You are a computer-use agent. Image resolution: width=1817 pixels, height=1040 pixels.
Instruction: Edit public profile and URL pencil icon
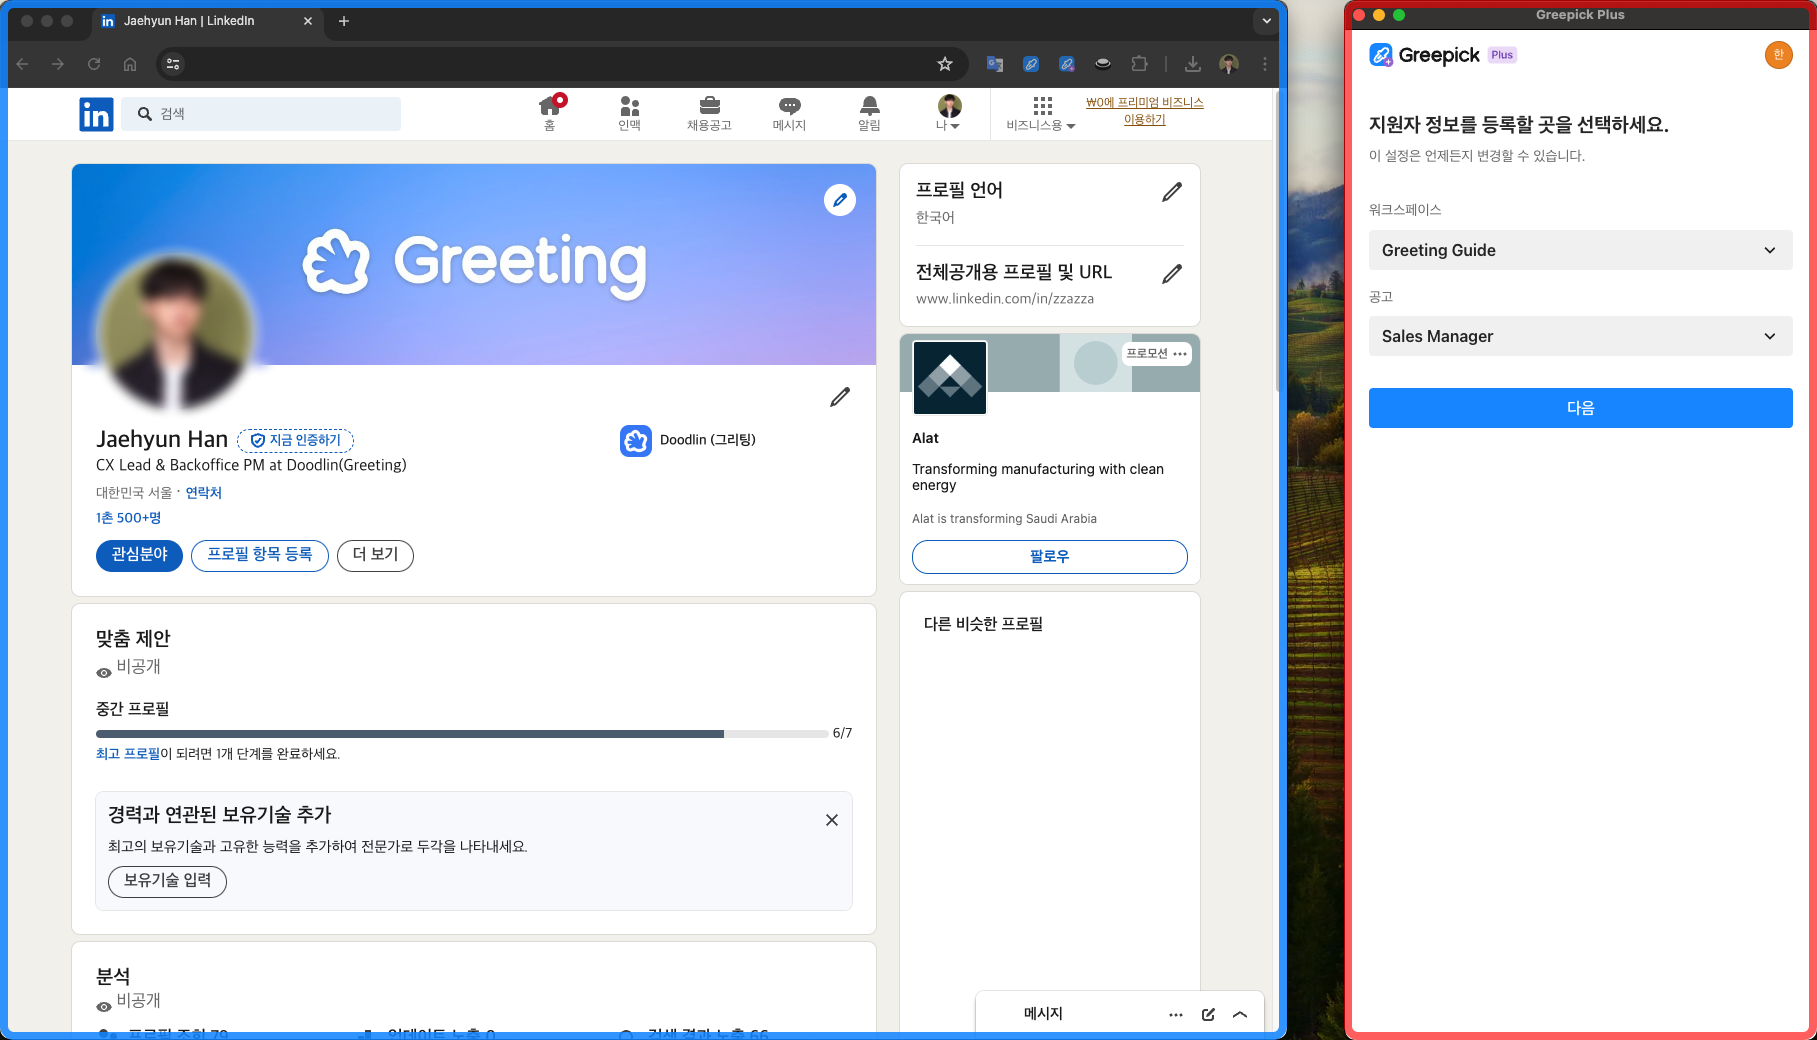pyautogui.click(x=1172, y=274)
